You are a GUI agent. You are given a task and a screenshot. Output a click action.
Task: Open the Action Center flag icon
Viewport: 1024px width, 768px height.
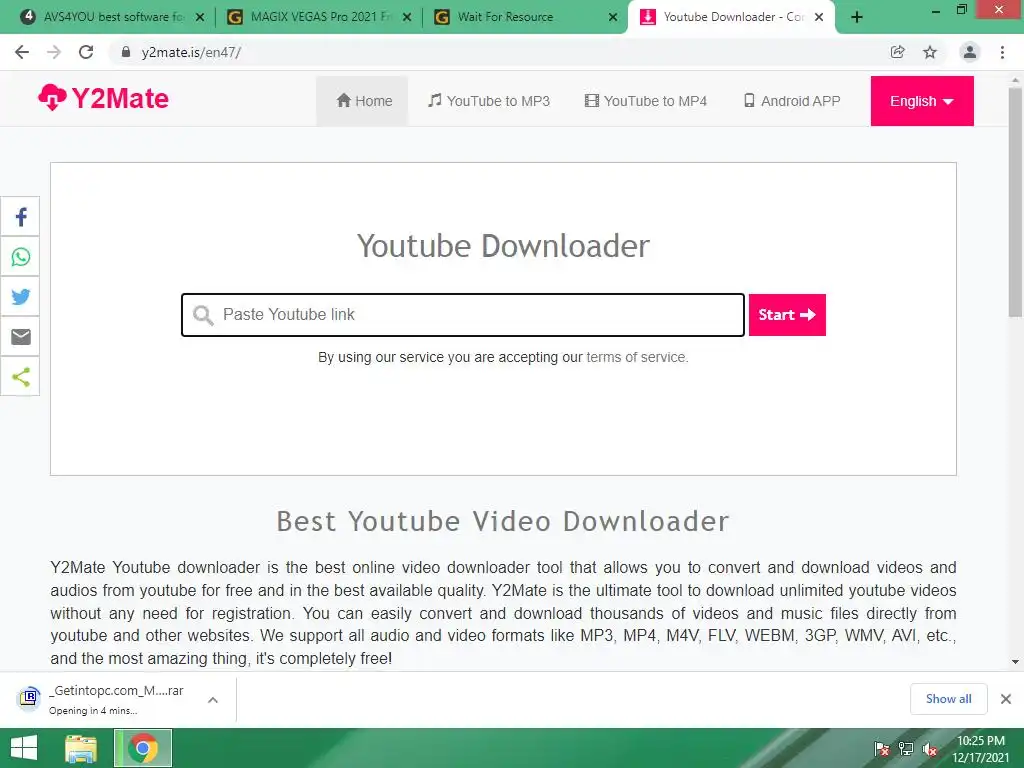coord(881,749)
